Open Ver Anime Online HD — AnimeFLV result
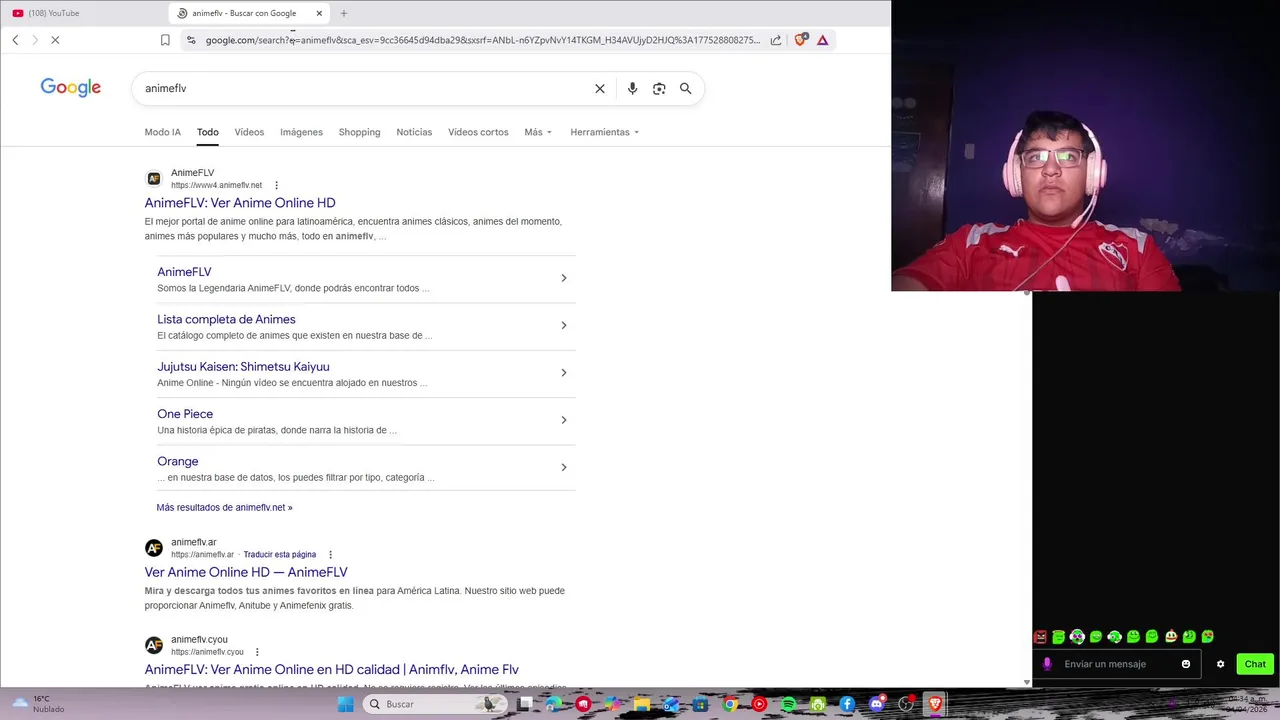Image resolution: width=1280 pixels, height=720 pixels. tap(246, 572)
